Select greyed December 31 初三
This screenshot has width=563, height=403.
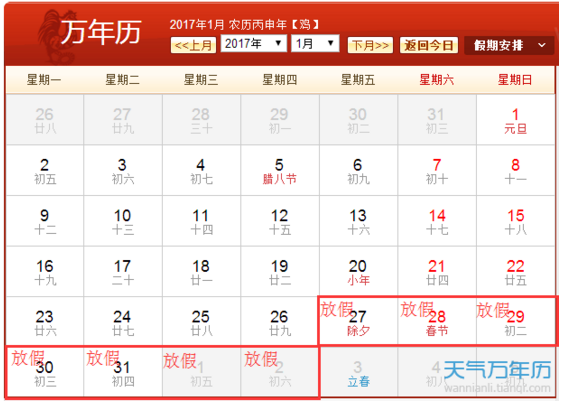coord(437,120)
